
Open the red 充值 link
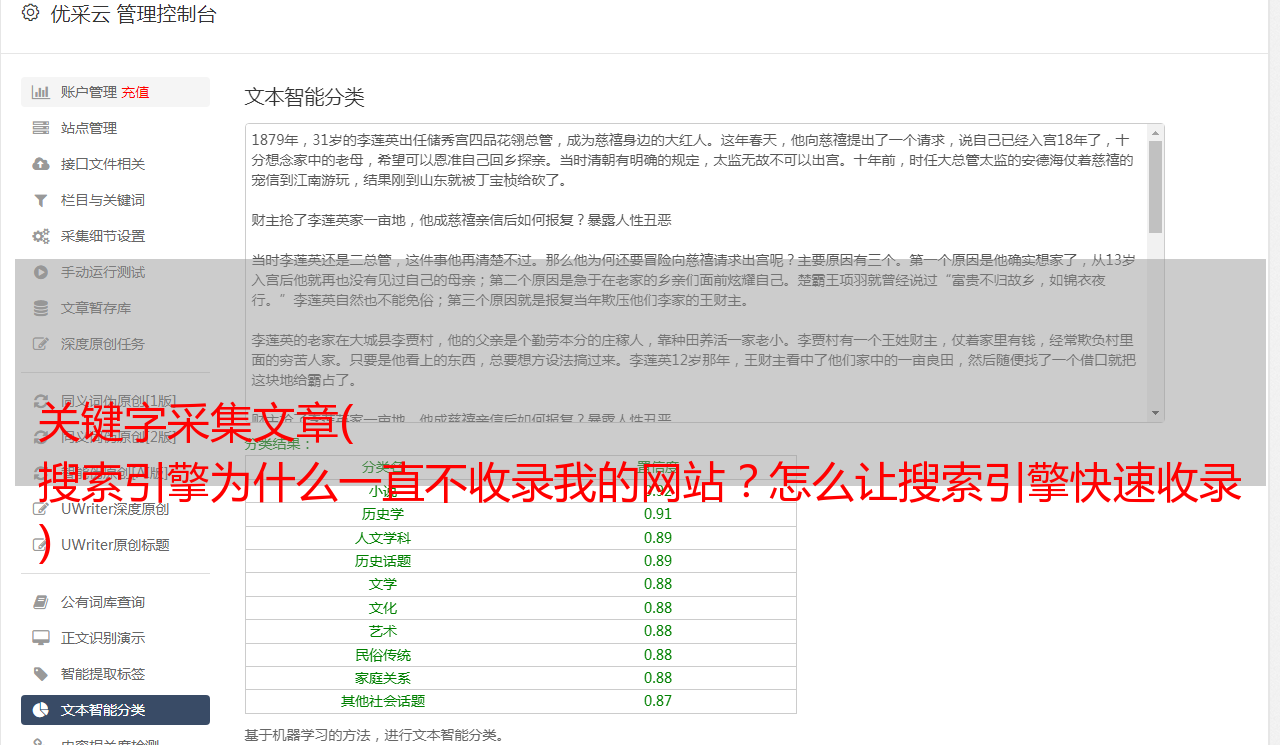pos(136,92)
